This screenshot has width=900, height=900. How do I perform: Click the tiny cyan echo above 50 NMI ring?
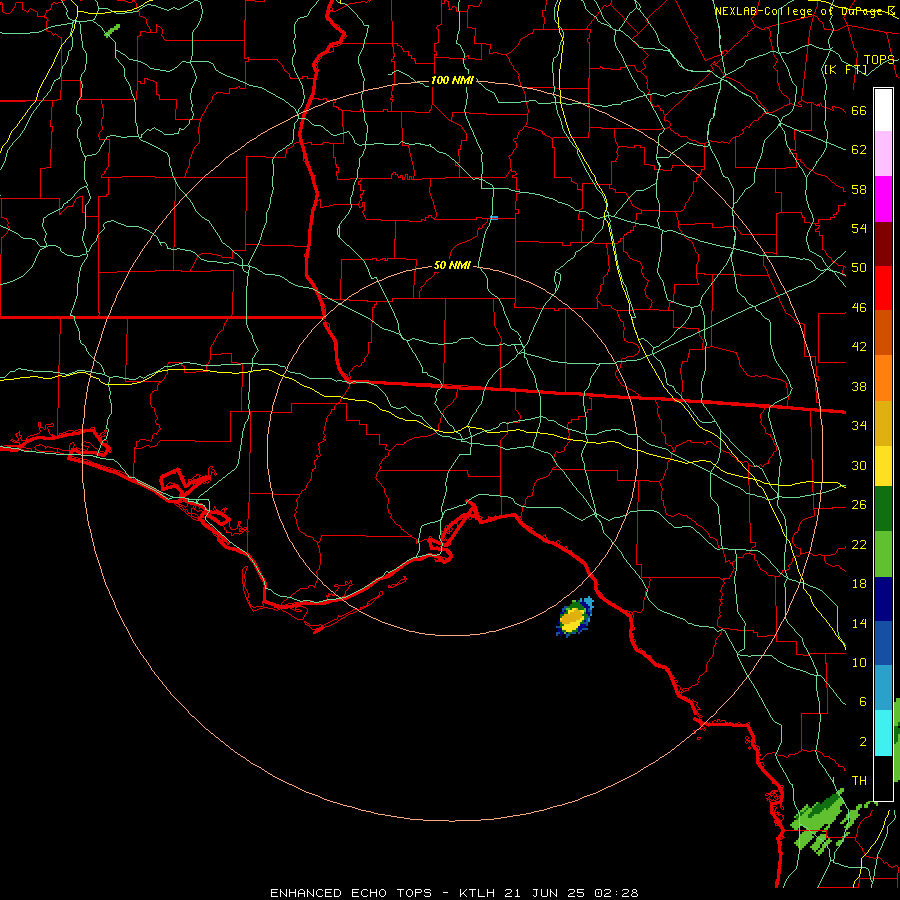pos(494,218)
